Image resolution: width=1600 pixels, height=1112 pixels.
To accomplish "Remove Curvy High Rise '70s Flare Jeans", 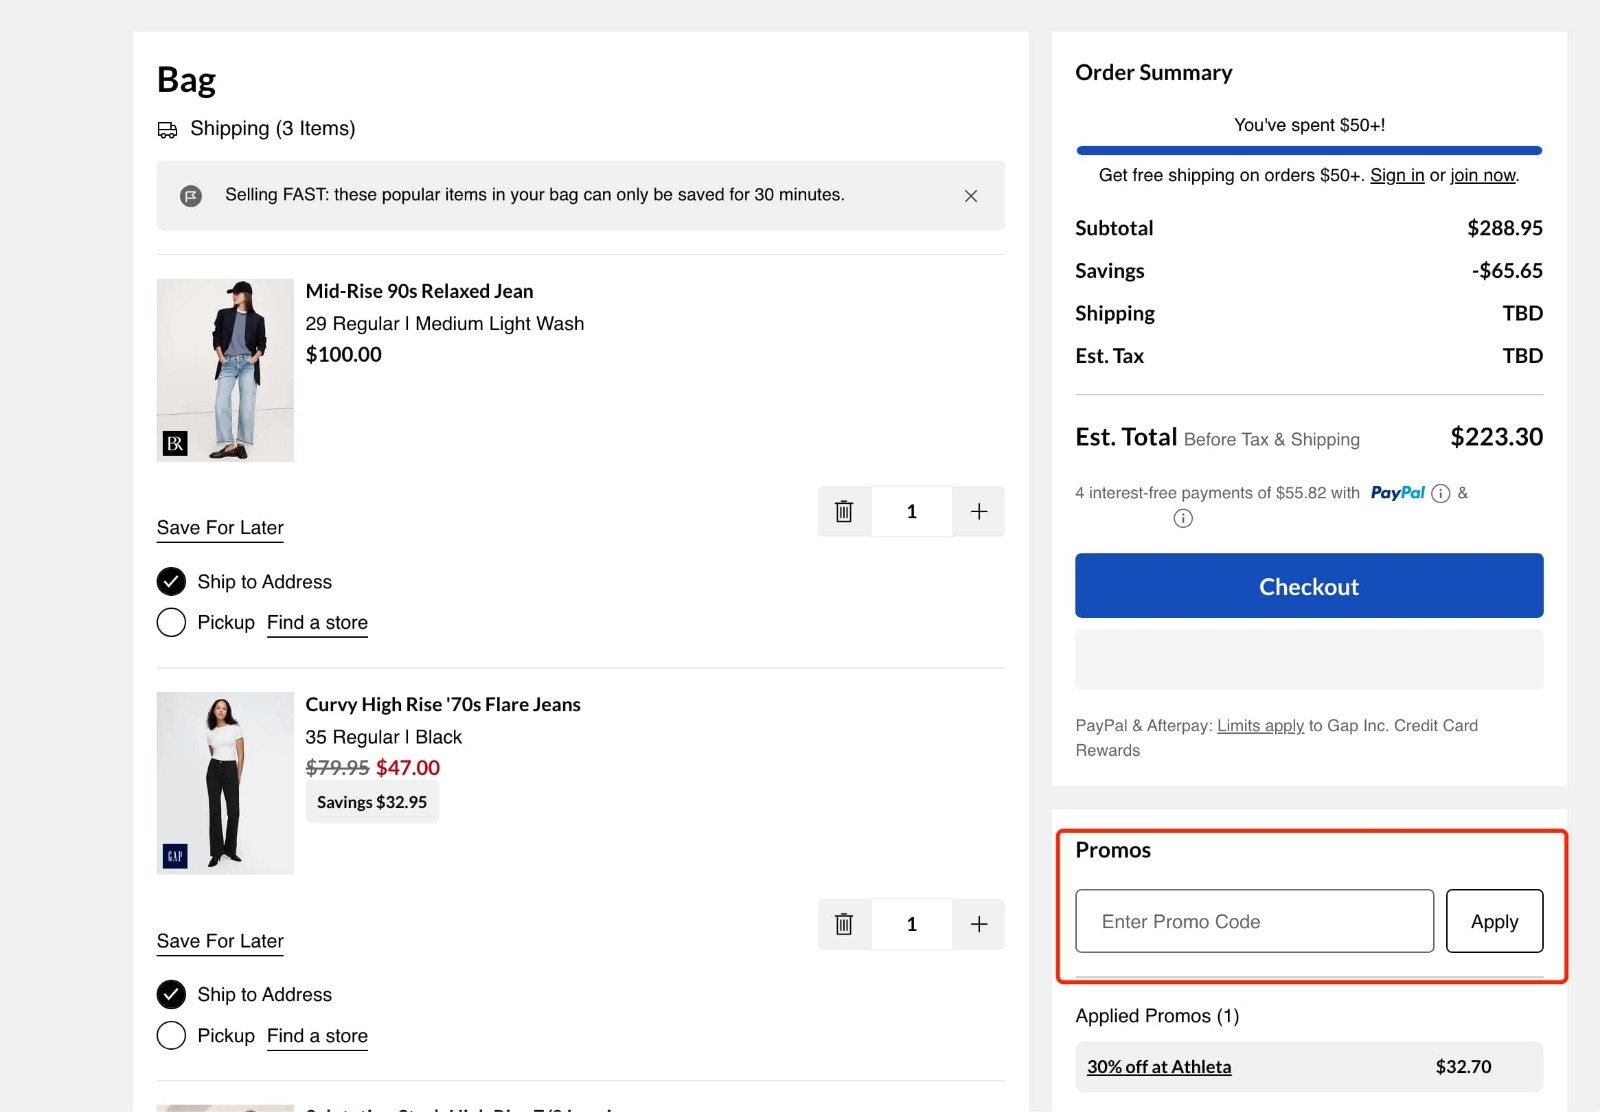I will (844, 924).
